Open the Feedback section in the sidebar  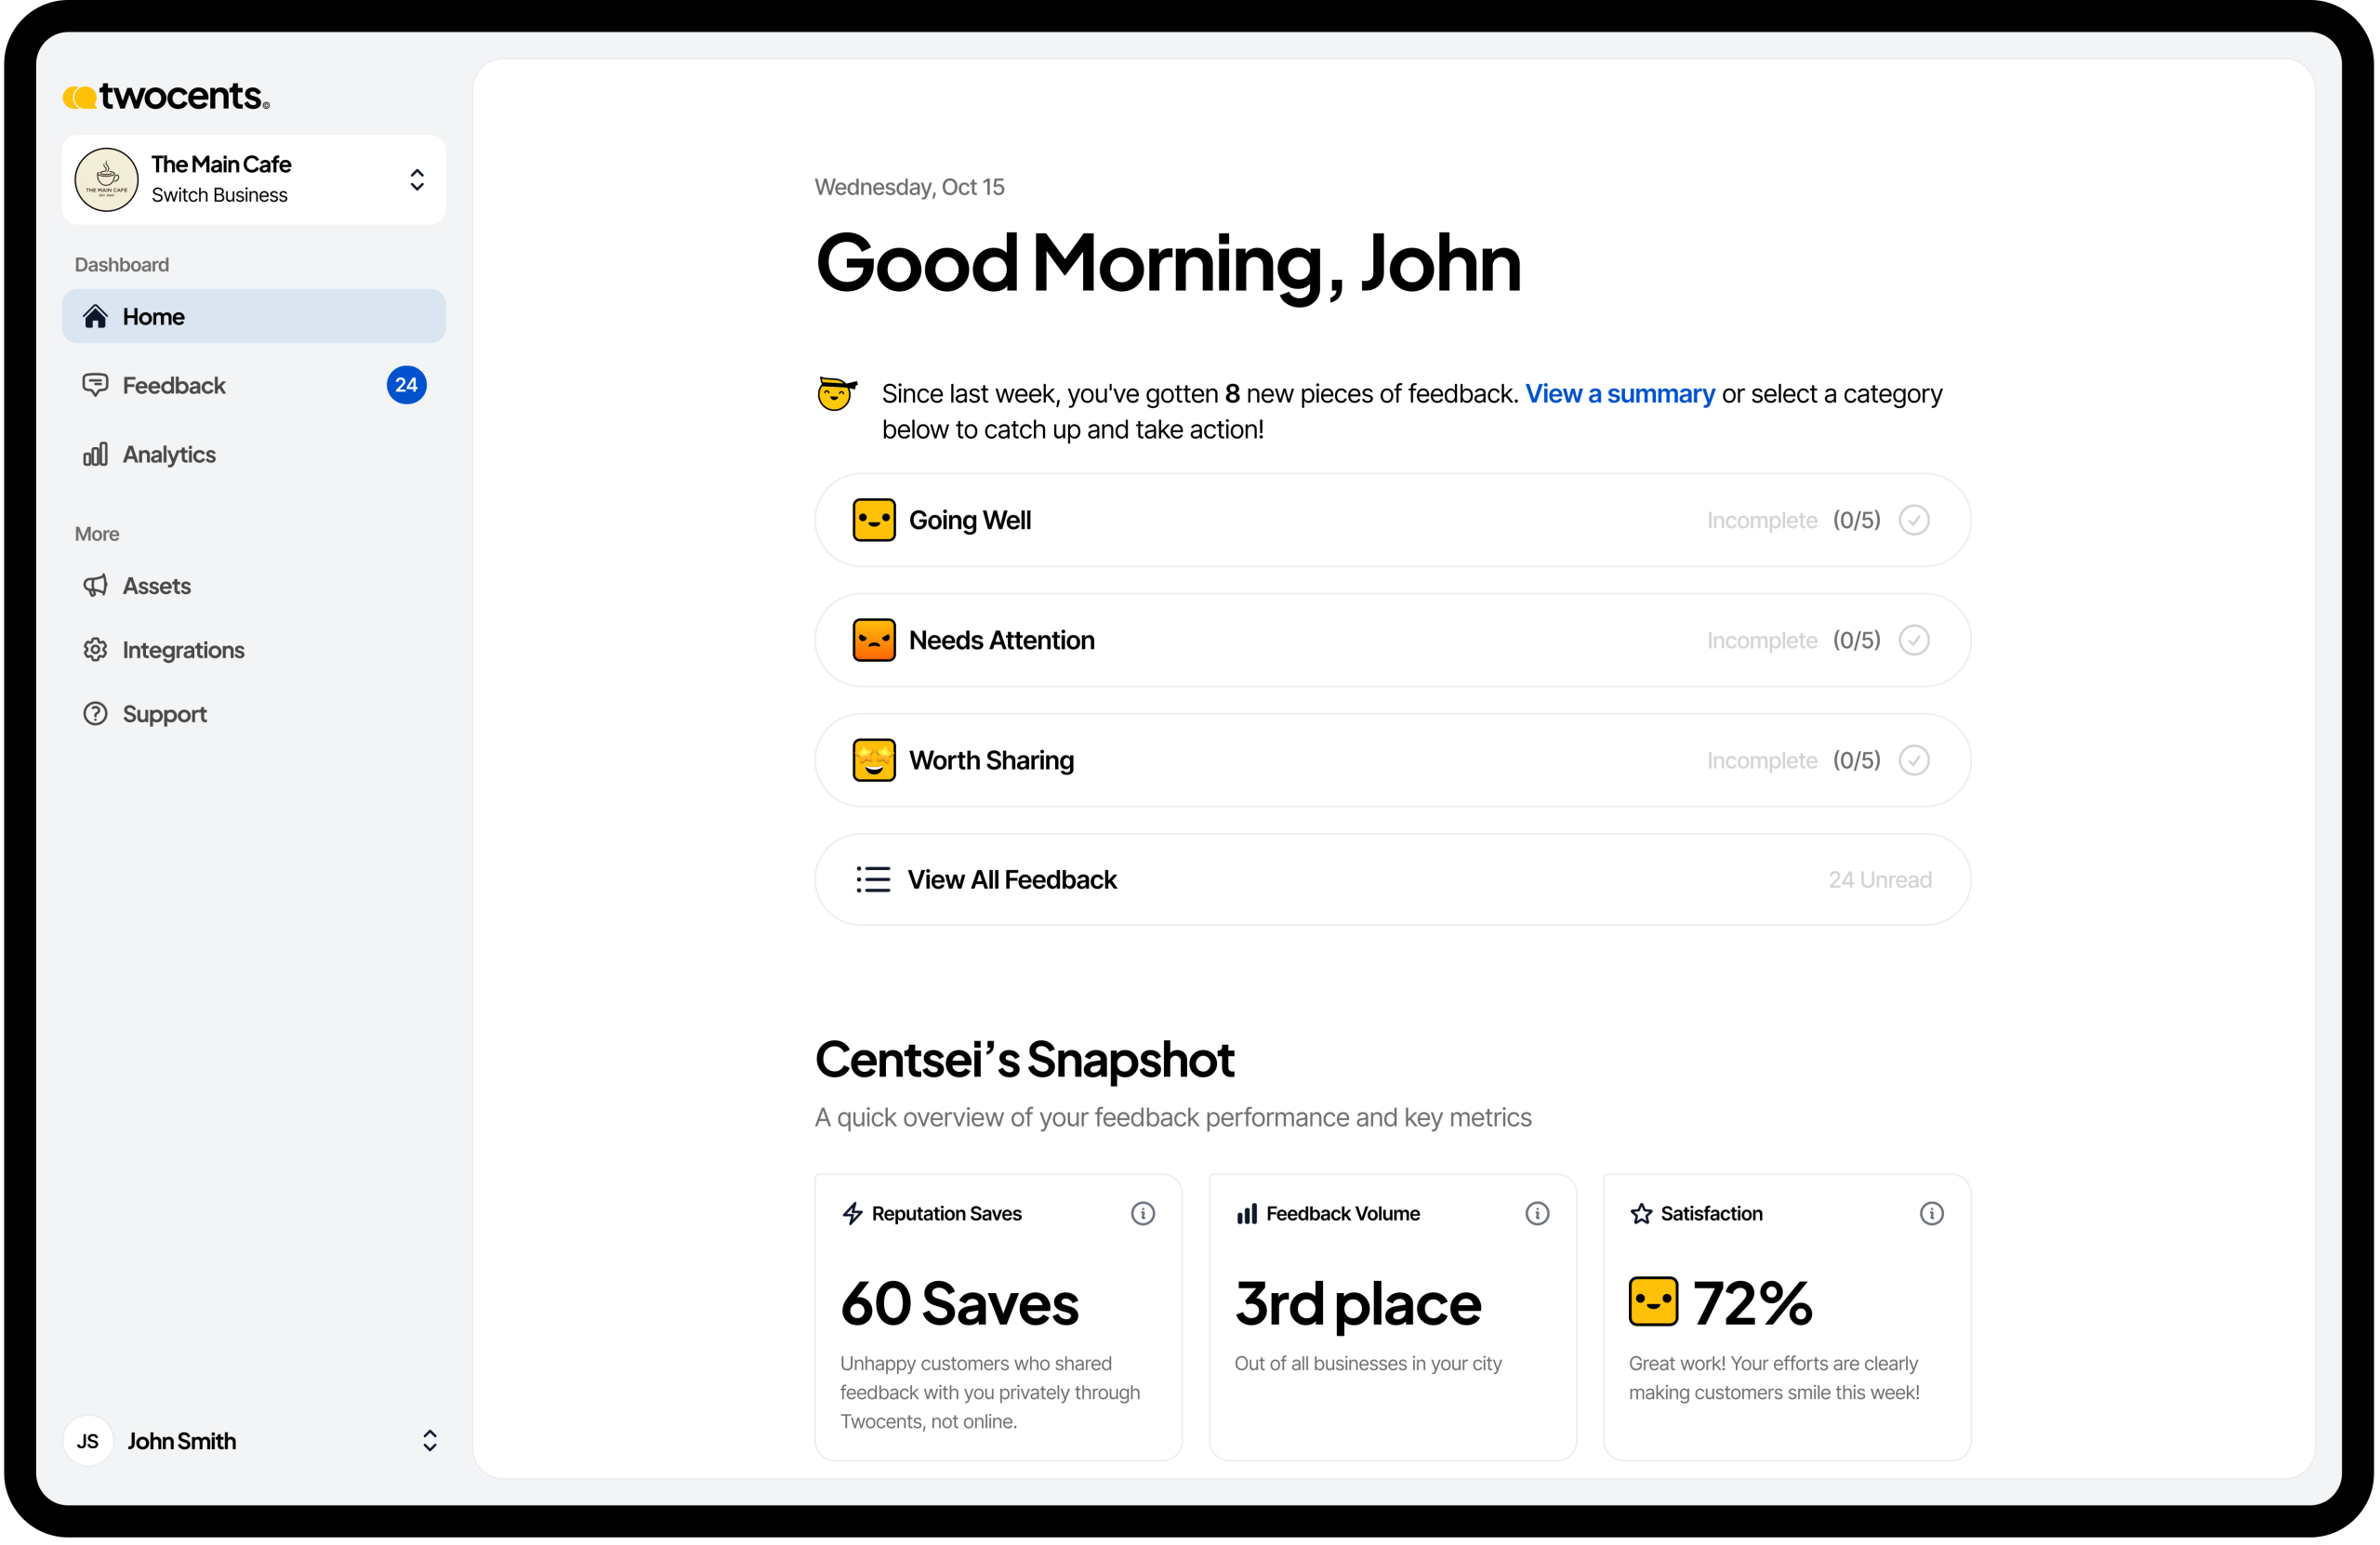[173, 386]
